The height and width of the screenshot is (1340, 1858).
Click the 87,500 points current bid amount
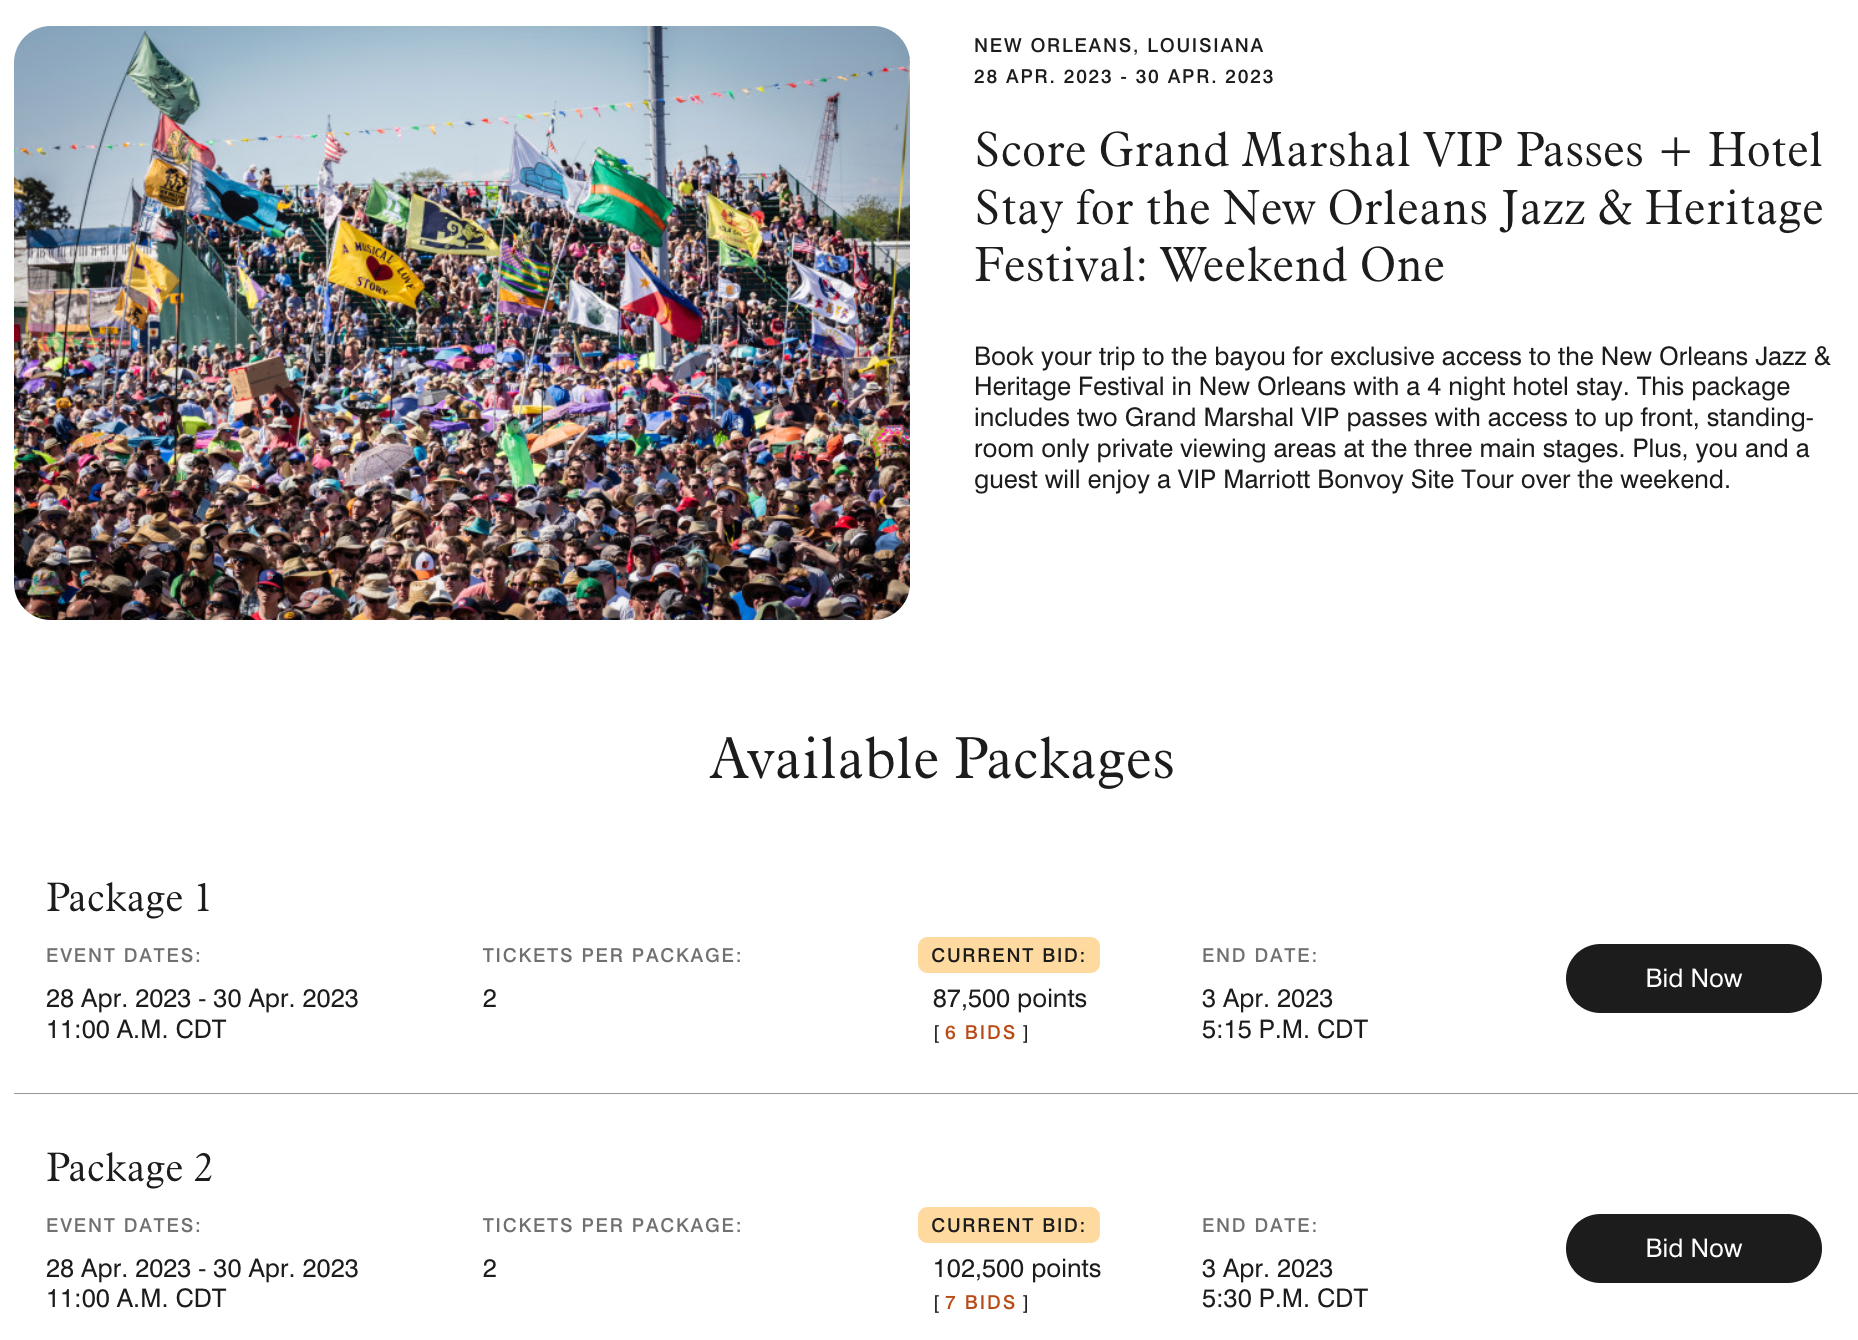click(x=1008, y=998)
